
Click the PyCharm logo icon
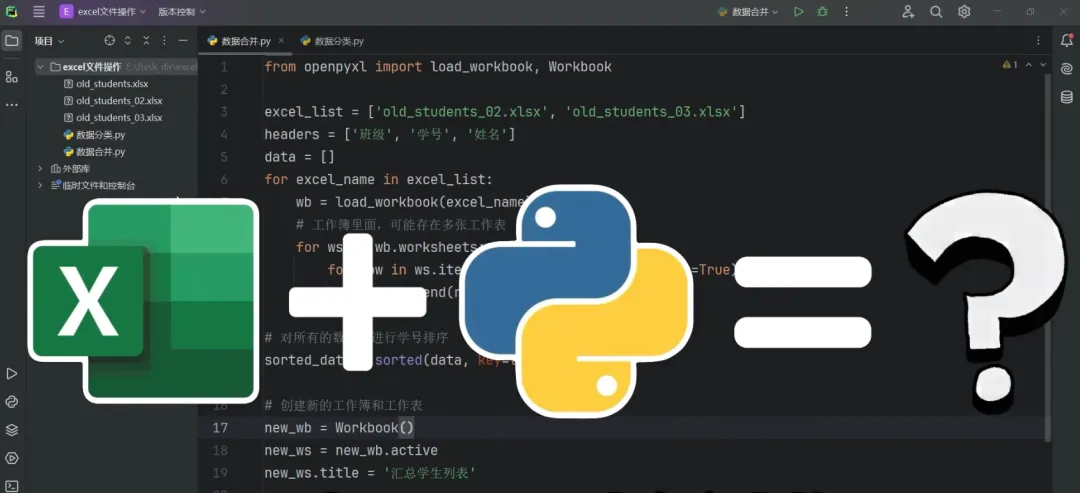12,12
